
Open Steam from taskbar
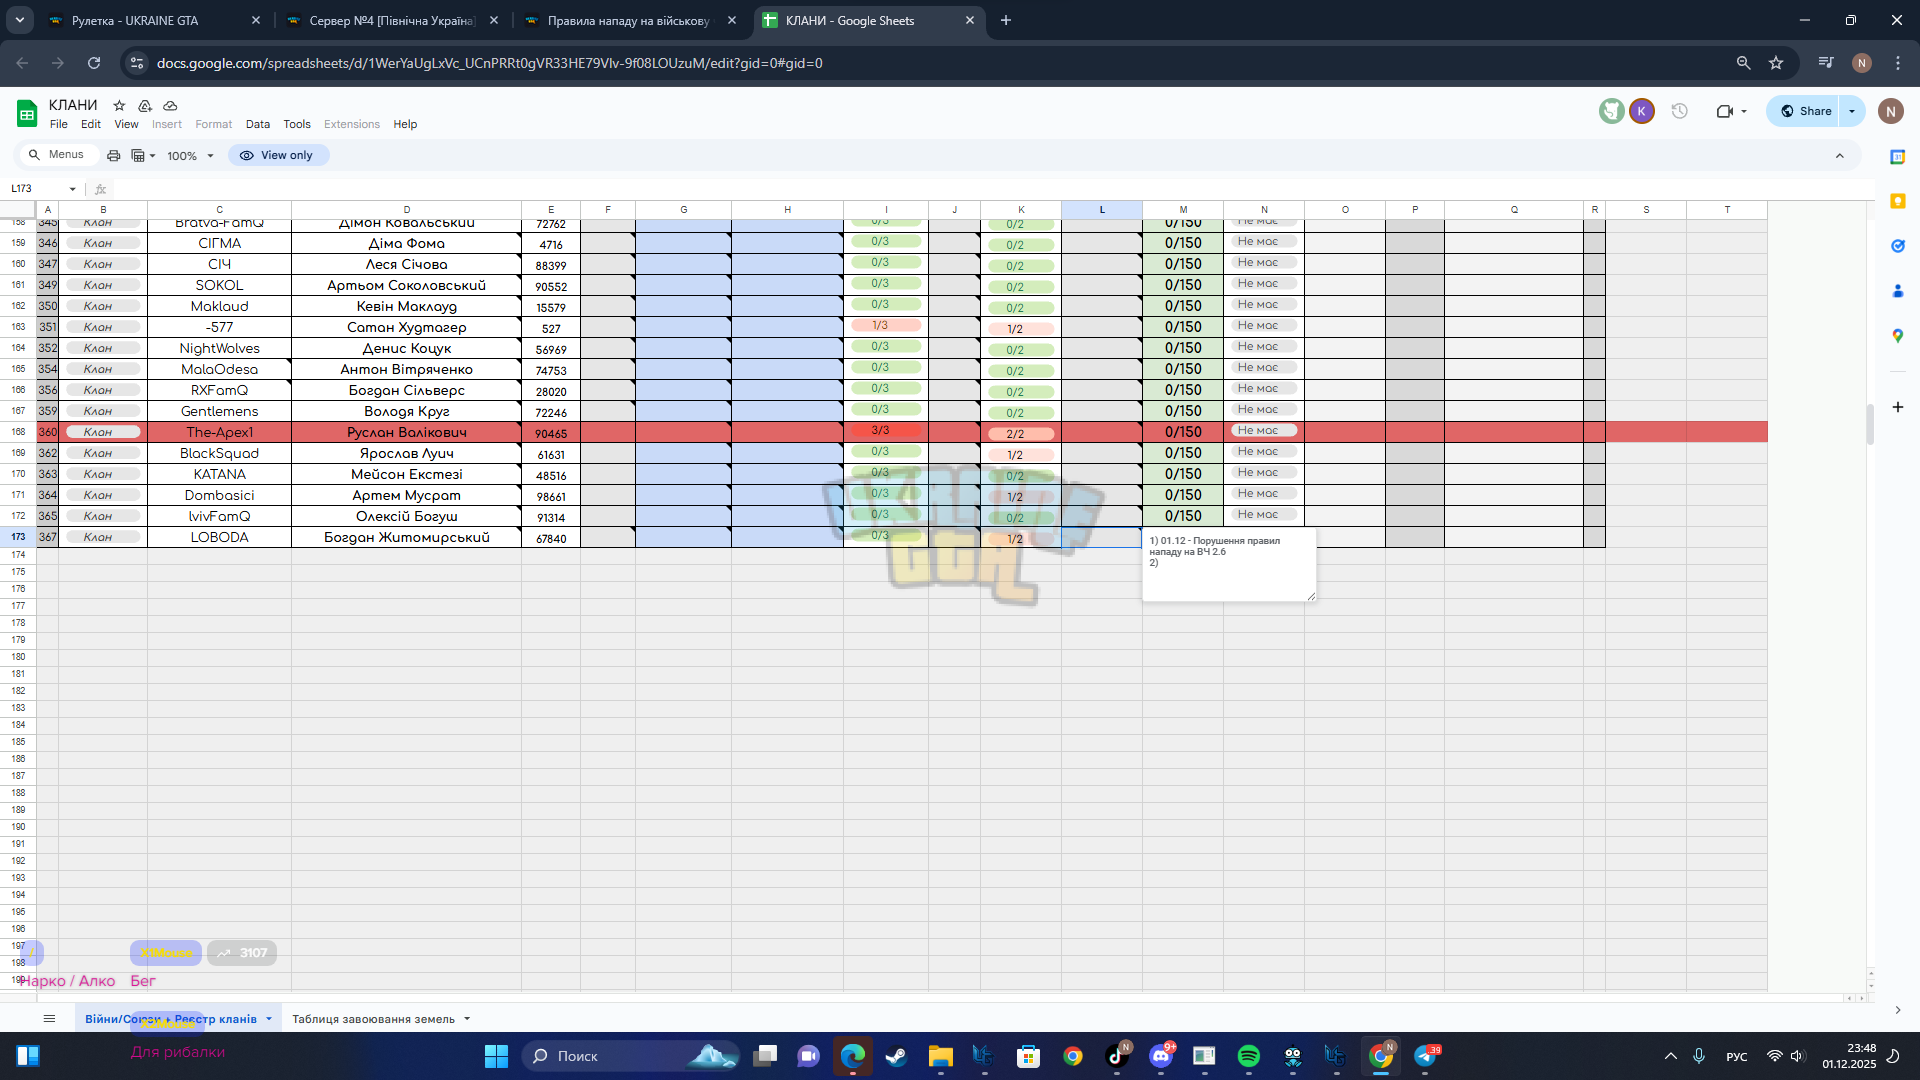point(896,1056)
